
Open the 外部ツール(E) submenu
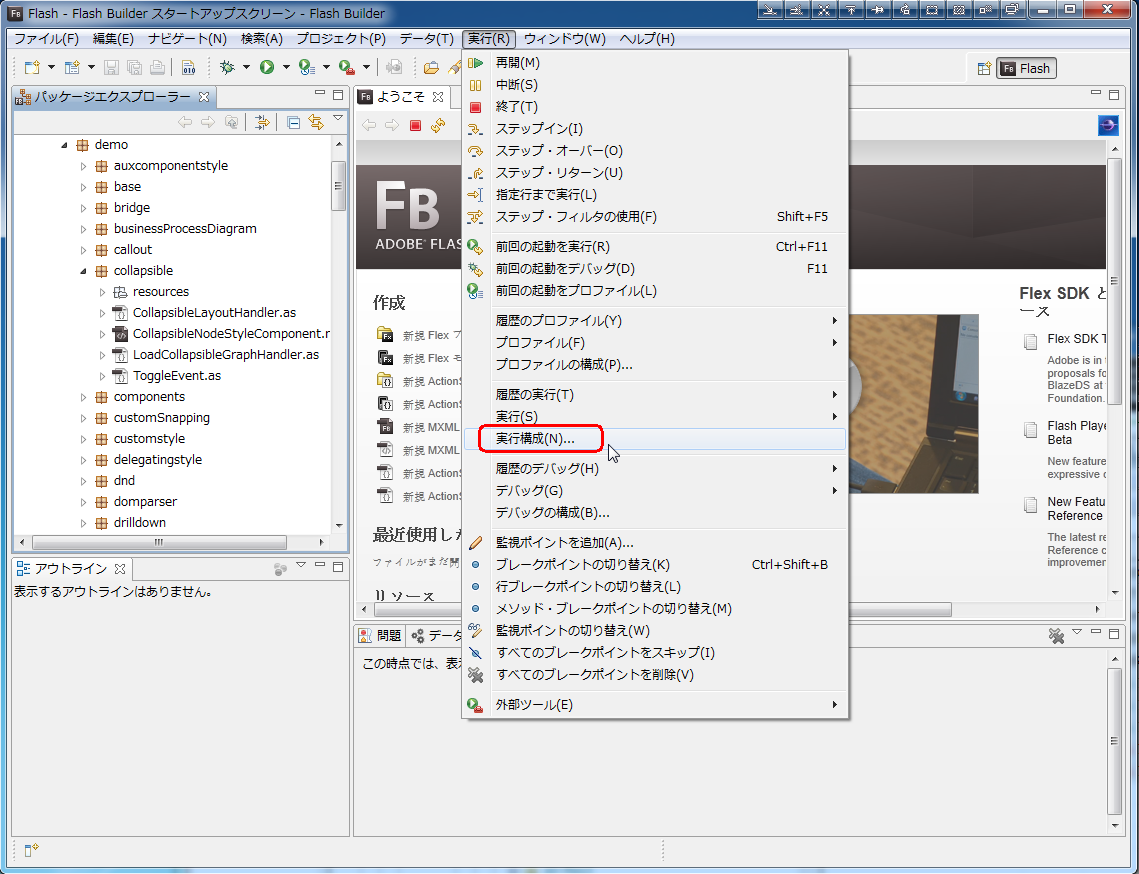pos(654,705)
